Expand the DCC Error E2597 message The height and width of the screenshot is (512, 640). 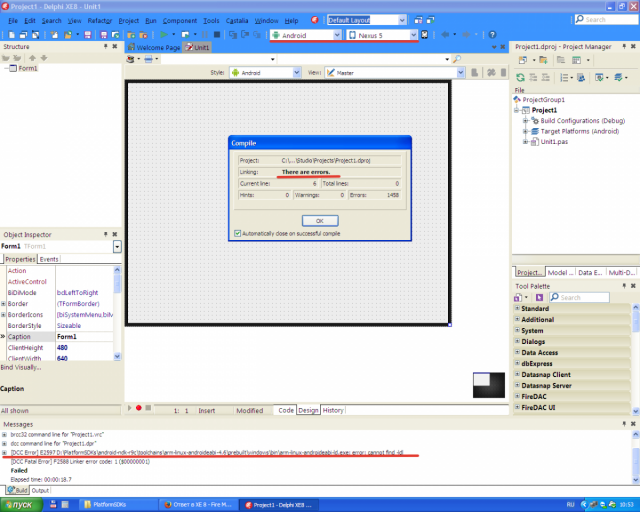pyautogui.click(x=4, y=453)
